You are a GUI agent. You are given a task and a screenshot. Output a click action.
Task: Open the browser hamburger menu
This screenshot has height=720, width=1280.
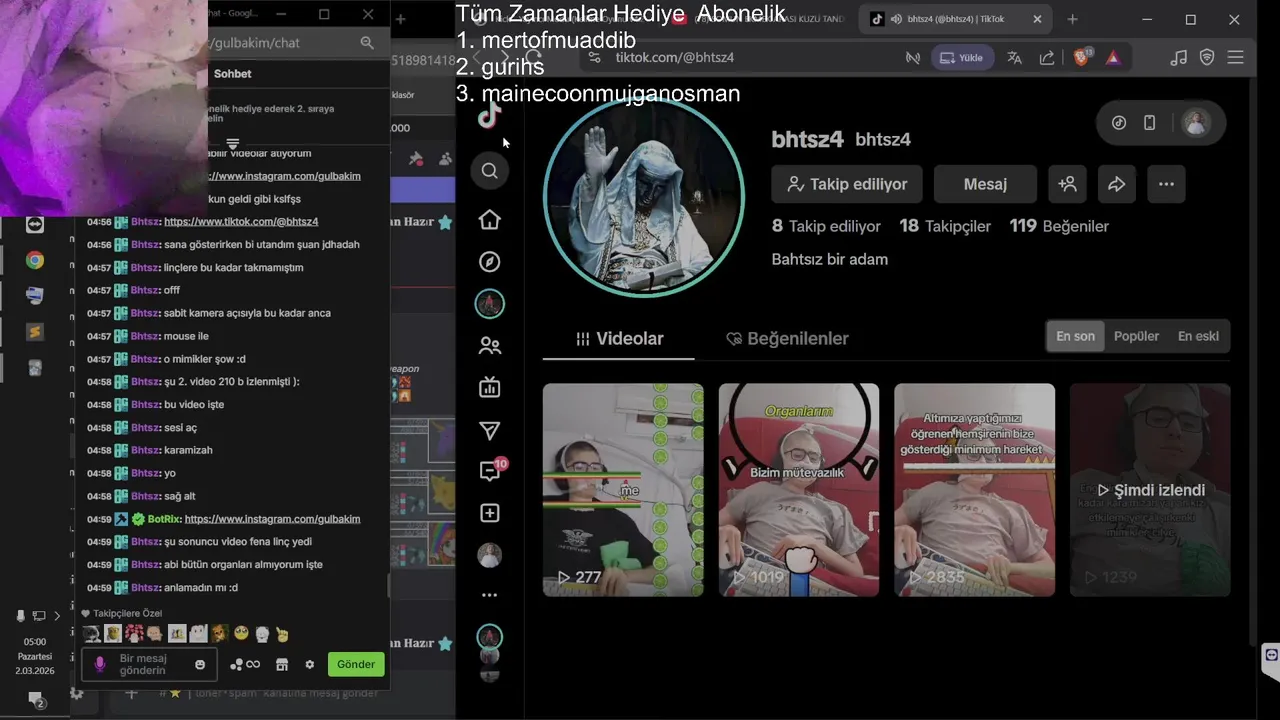pos(1236,58)
